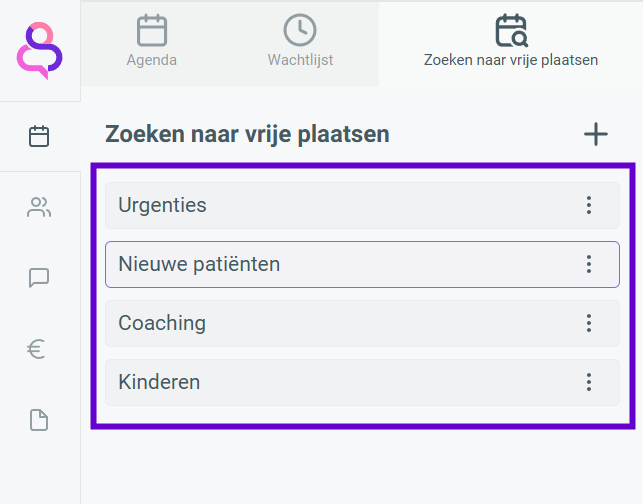Open the chat messages sidebar icon

(x=39, y=278)
